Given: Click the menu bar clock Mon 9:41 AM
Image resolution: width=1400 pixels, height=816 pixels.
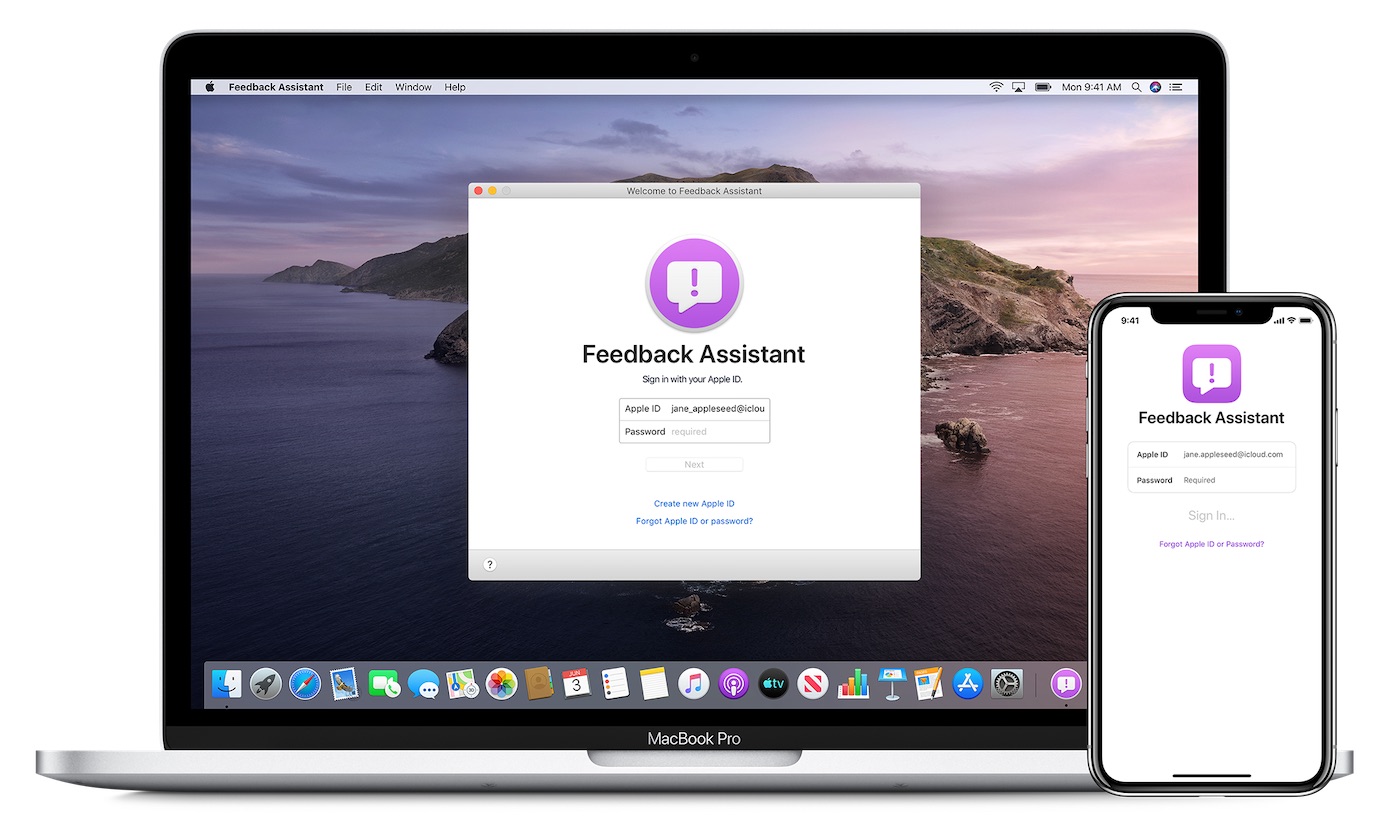Looking at the screenshot, I should (x=1091, y=87).
